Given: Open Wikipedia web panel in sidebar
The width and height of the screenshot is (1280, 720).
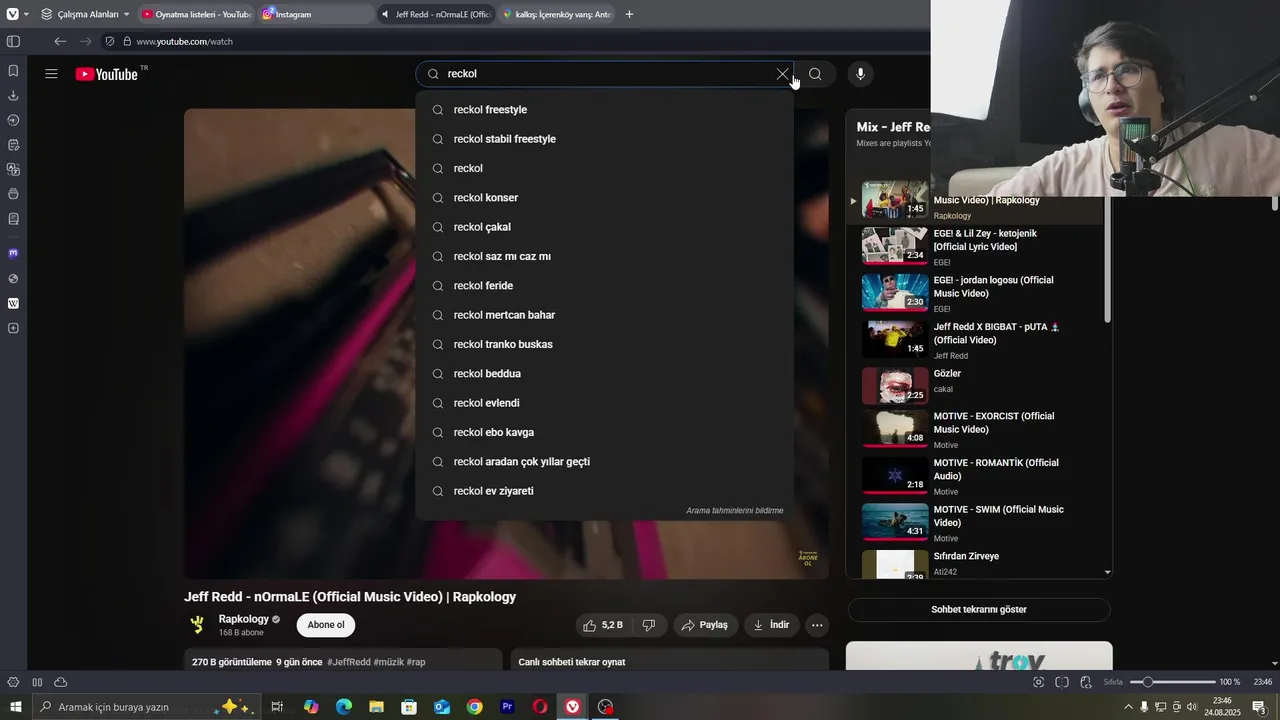Looking at the screenshot, I should pyautogui.click(x=13, y=303).
